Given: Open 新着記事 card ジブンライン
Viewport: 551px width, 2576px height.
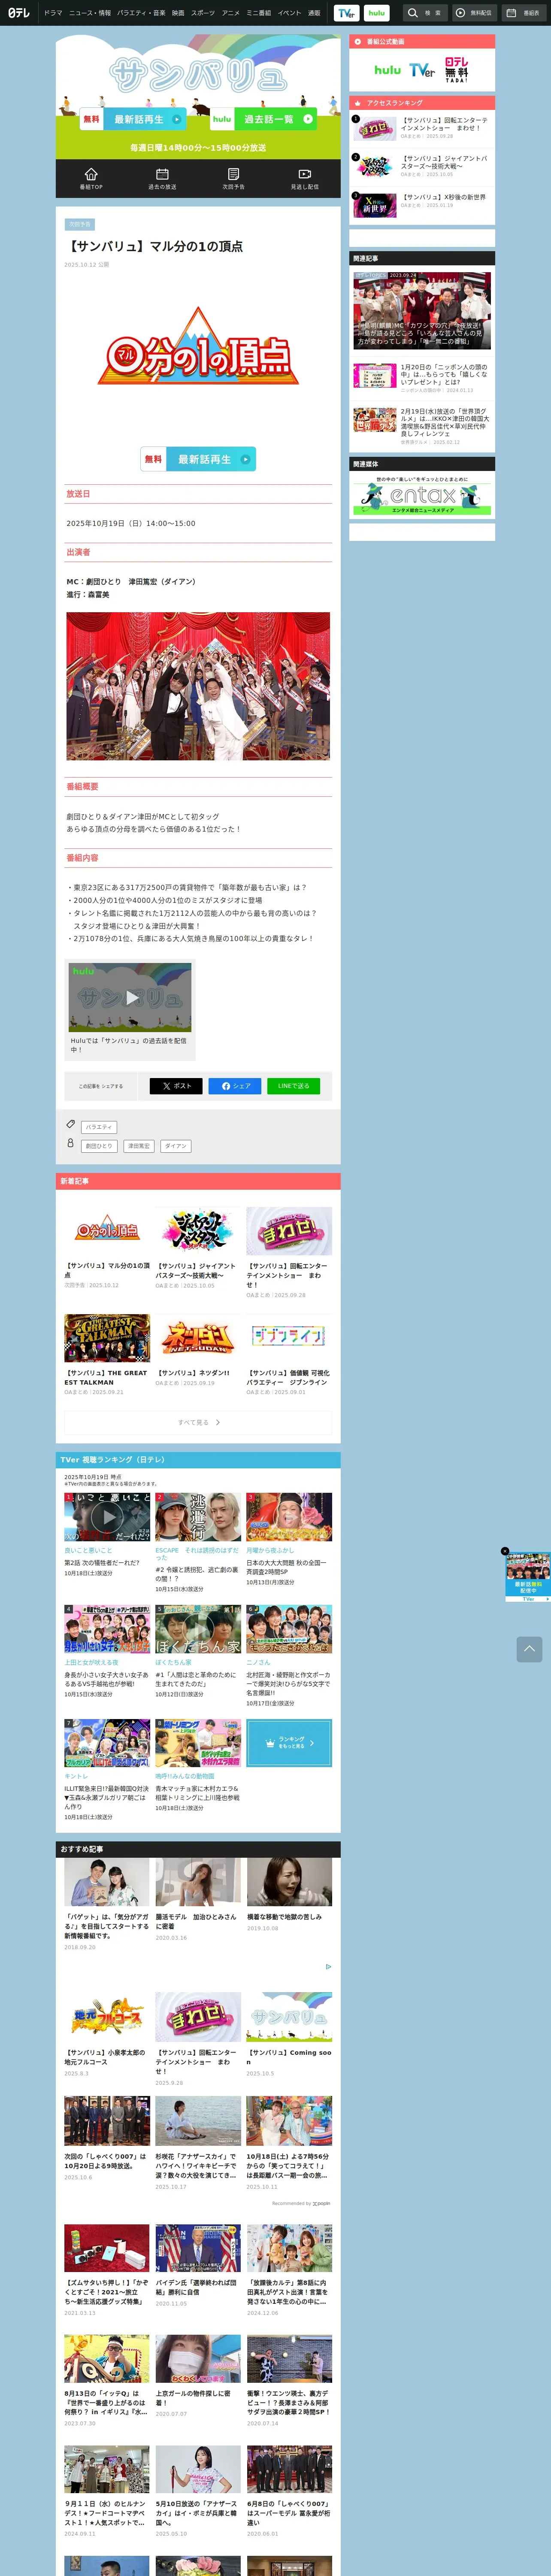Looking at the screenshot, I should coord(289,1355).
